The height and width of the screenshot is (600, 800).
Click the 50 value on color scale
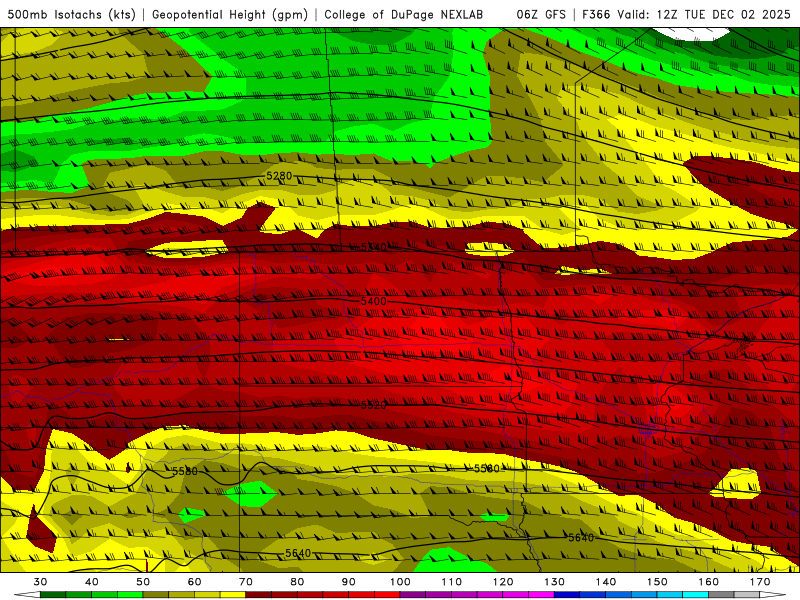pyautogui.click(x=143, y=582)
